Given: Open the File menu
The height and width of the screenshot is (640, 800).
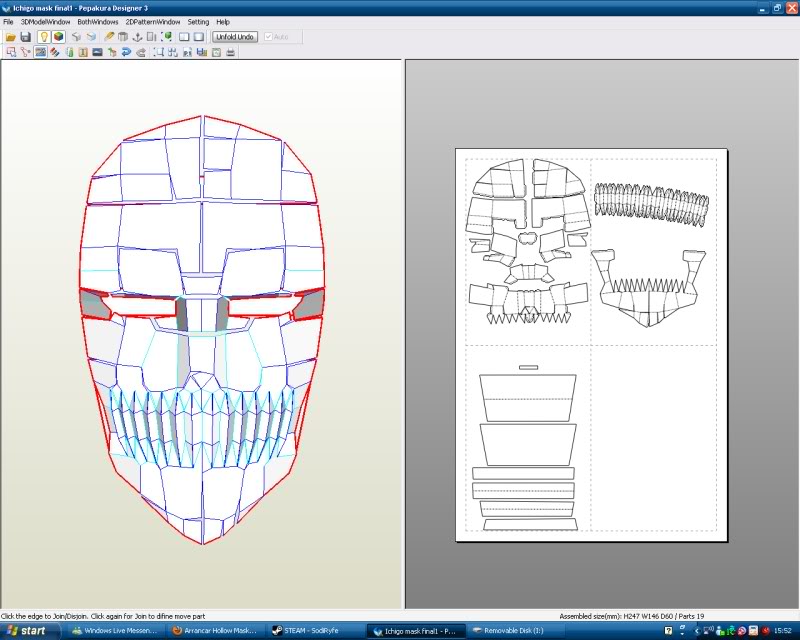Looking at the screenshot, I should click(8, 22).
